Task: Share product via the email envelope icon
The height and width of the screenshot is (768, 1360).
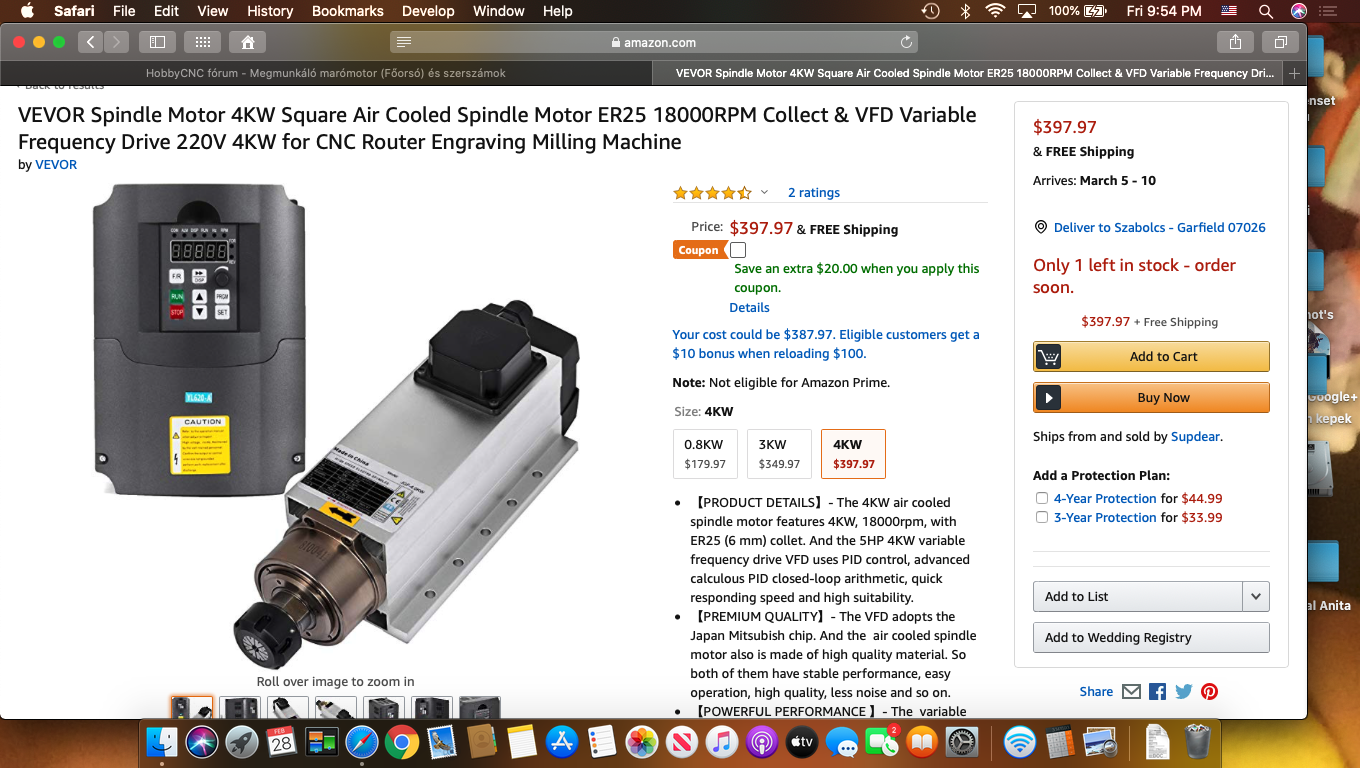Action: (1131, 691)
